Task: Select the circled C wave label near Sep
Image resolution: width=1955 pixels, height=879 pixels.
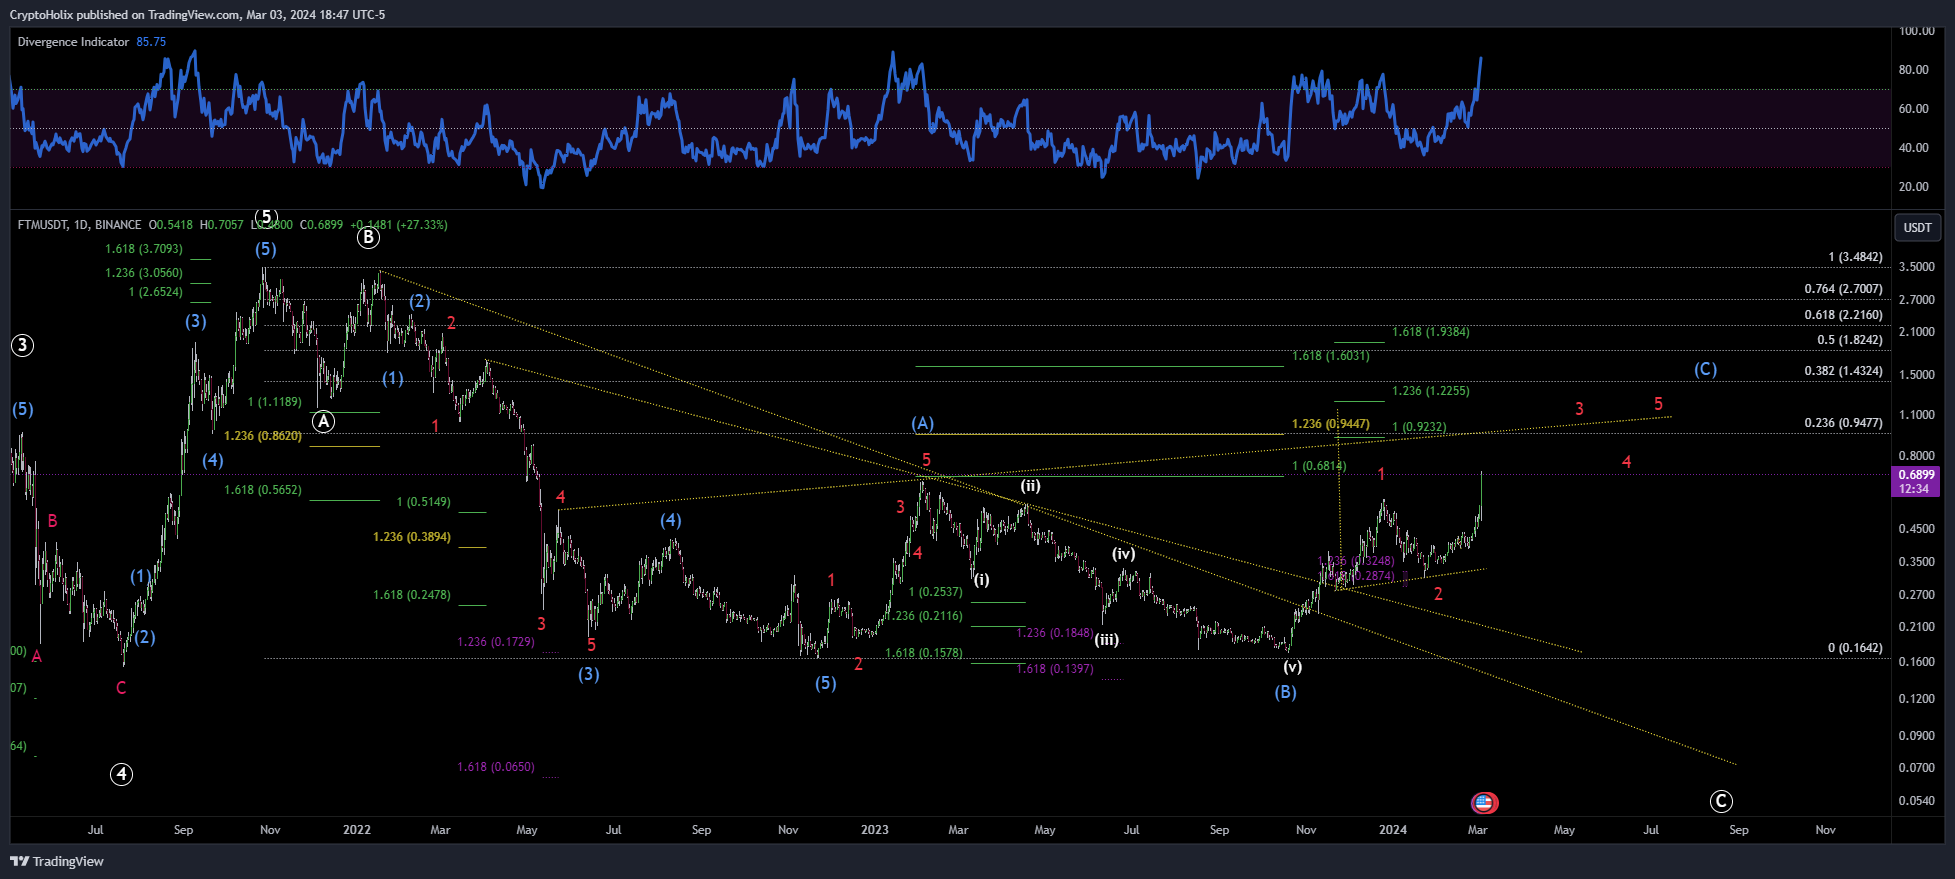Action: tap(1721, 801)
